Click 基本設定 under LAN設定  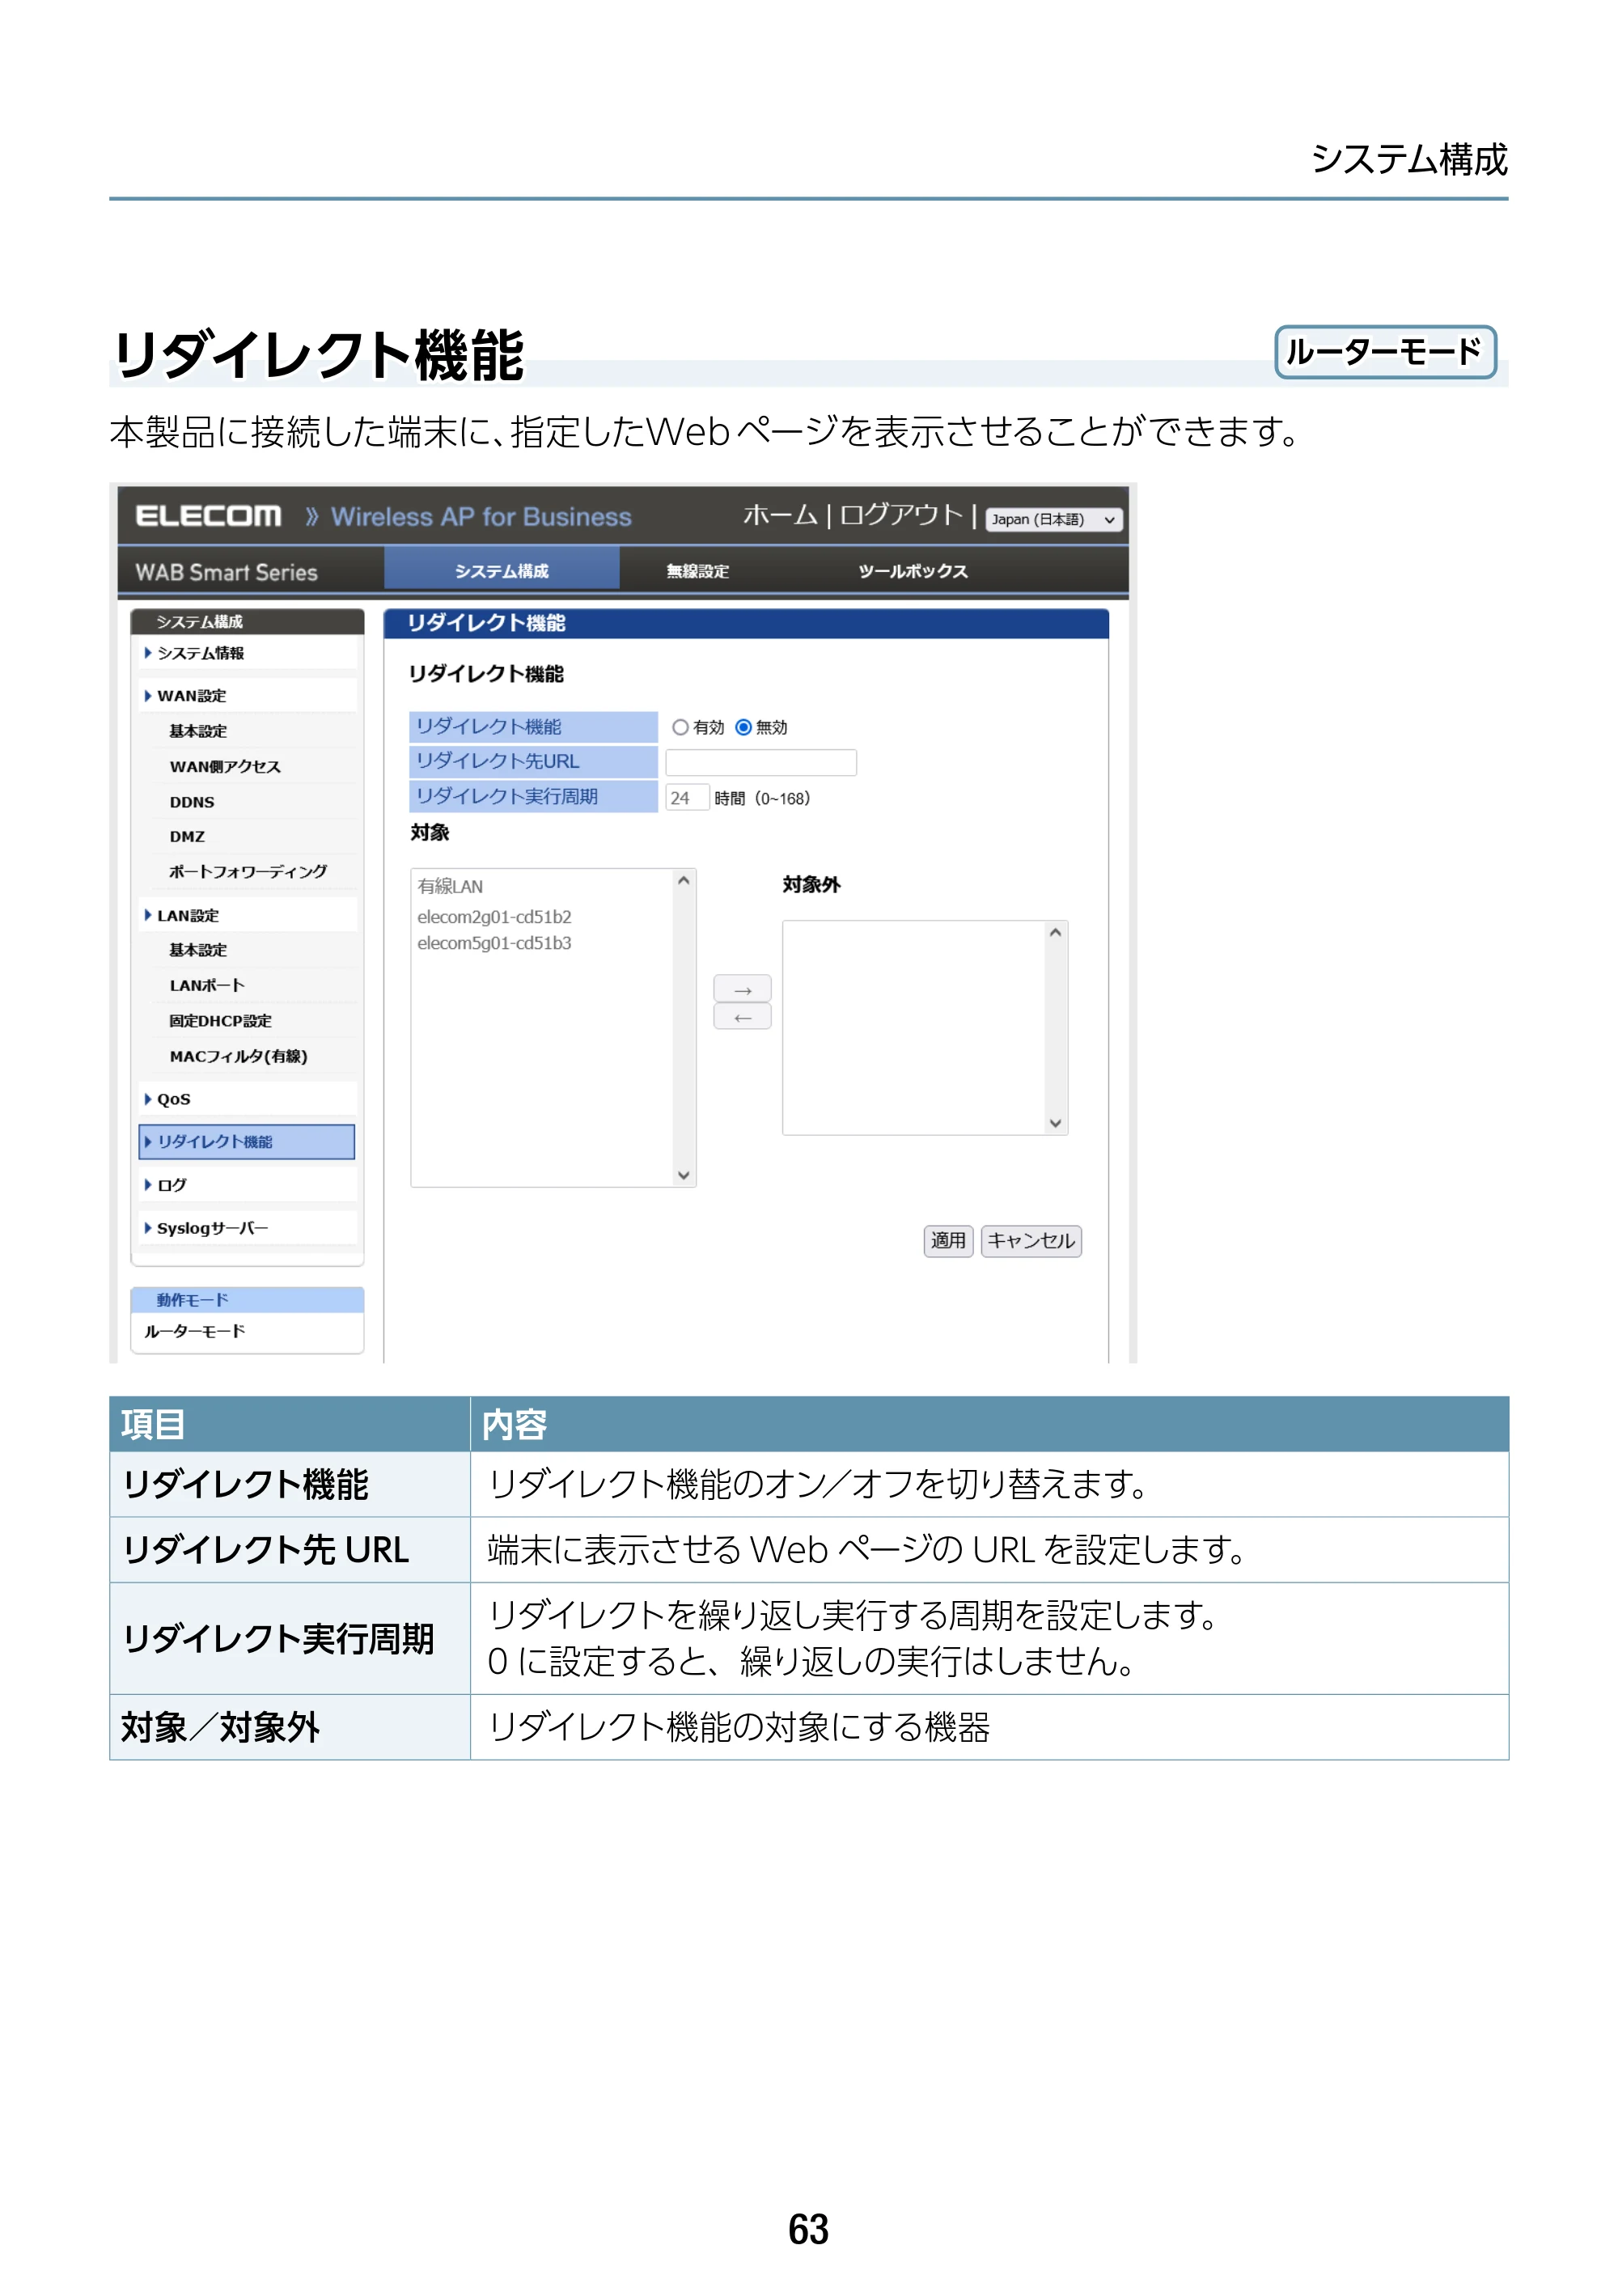pos(198,950)
